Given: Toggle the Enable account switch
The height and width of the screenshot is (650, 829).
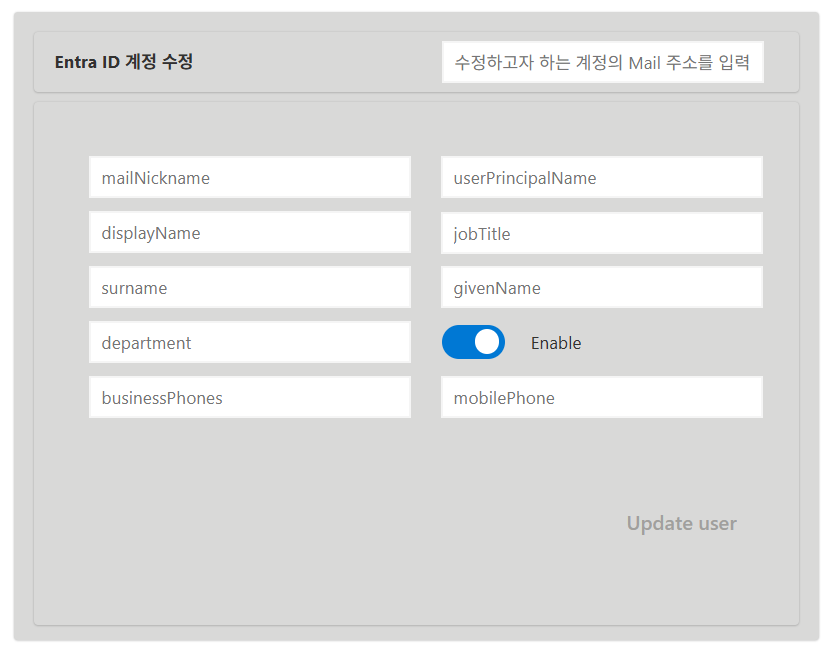Looking at the screenshot, I should click(473, 342).
